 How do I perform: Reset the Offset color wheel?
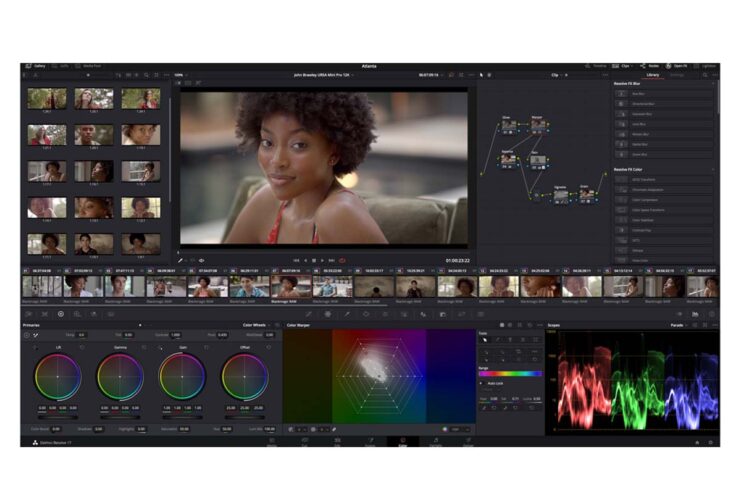point(269,347)
